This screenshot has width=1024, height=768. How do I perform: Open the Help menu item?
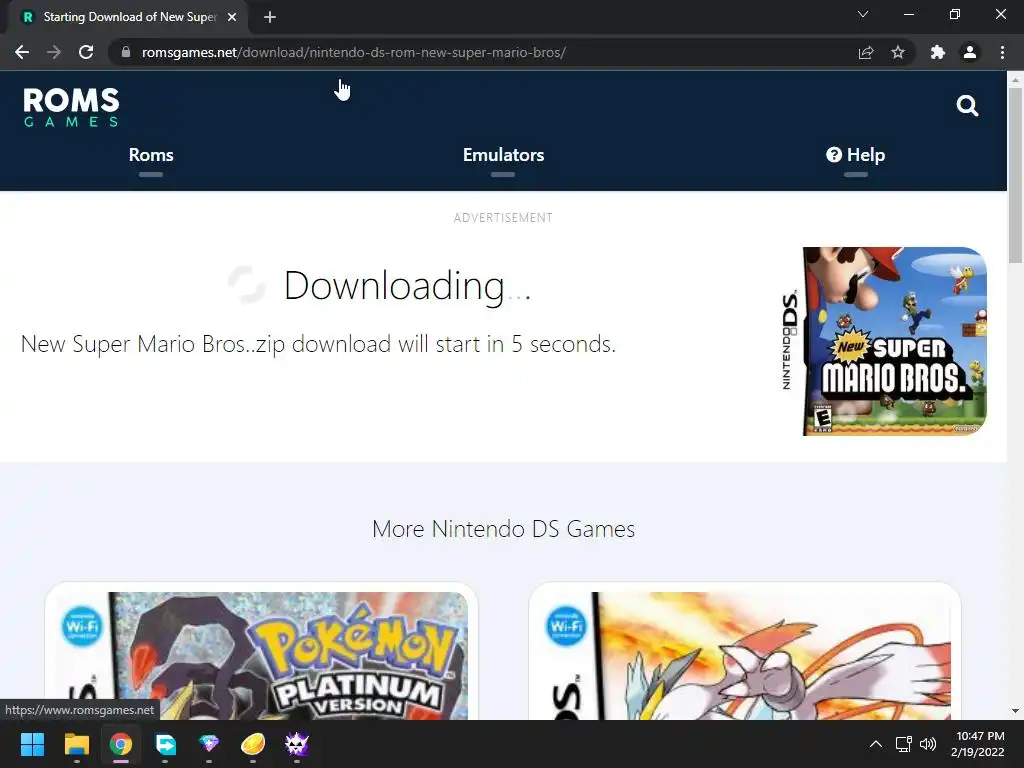tap(856, 155)
